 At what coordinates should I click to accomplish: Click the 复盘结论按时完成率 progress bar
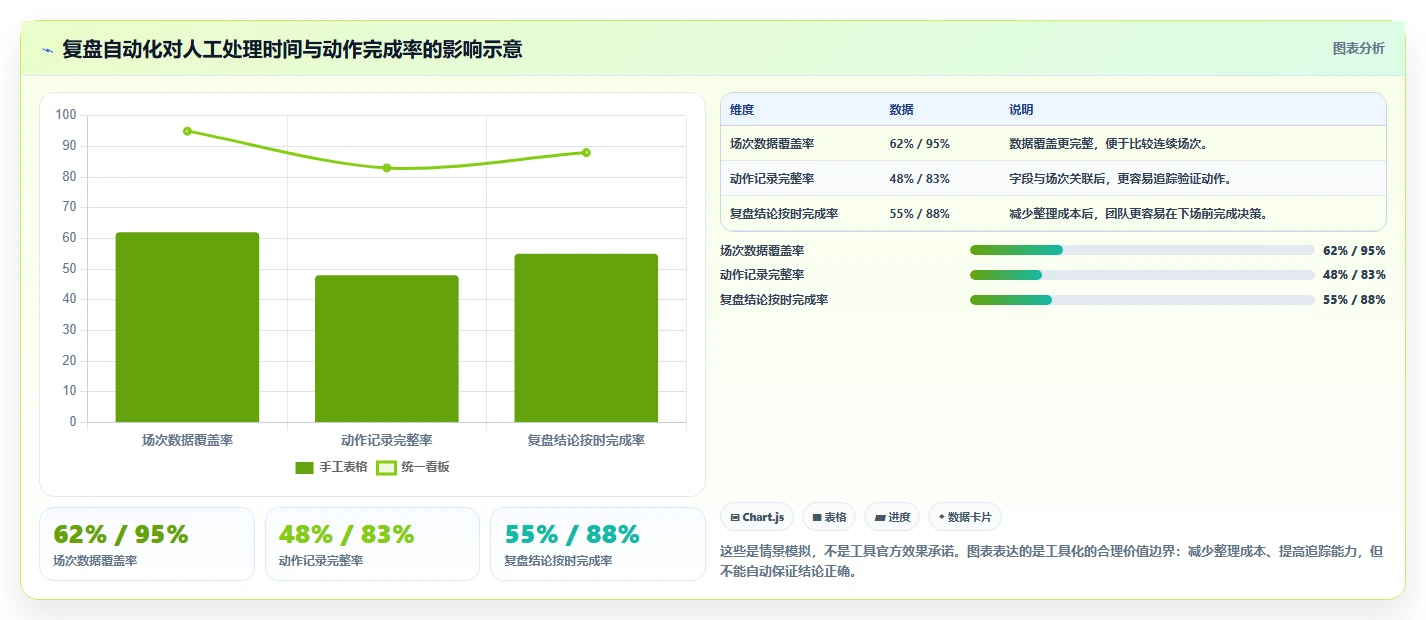pyautogui.click(x=1142, y=300)
